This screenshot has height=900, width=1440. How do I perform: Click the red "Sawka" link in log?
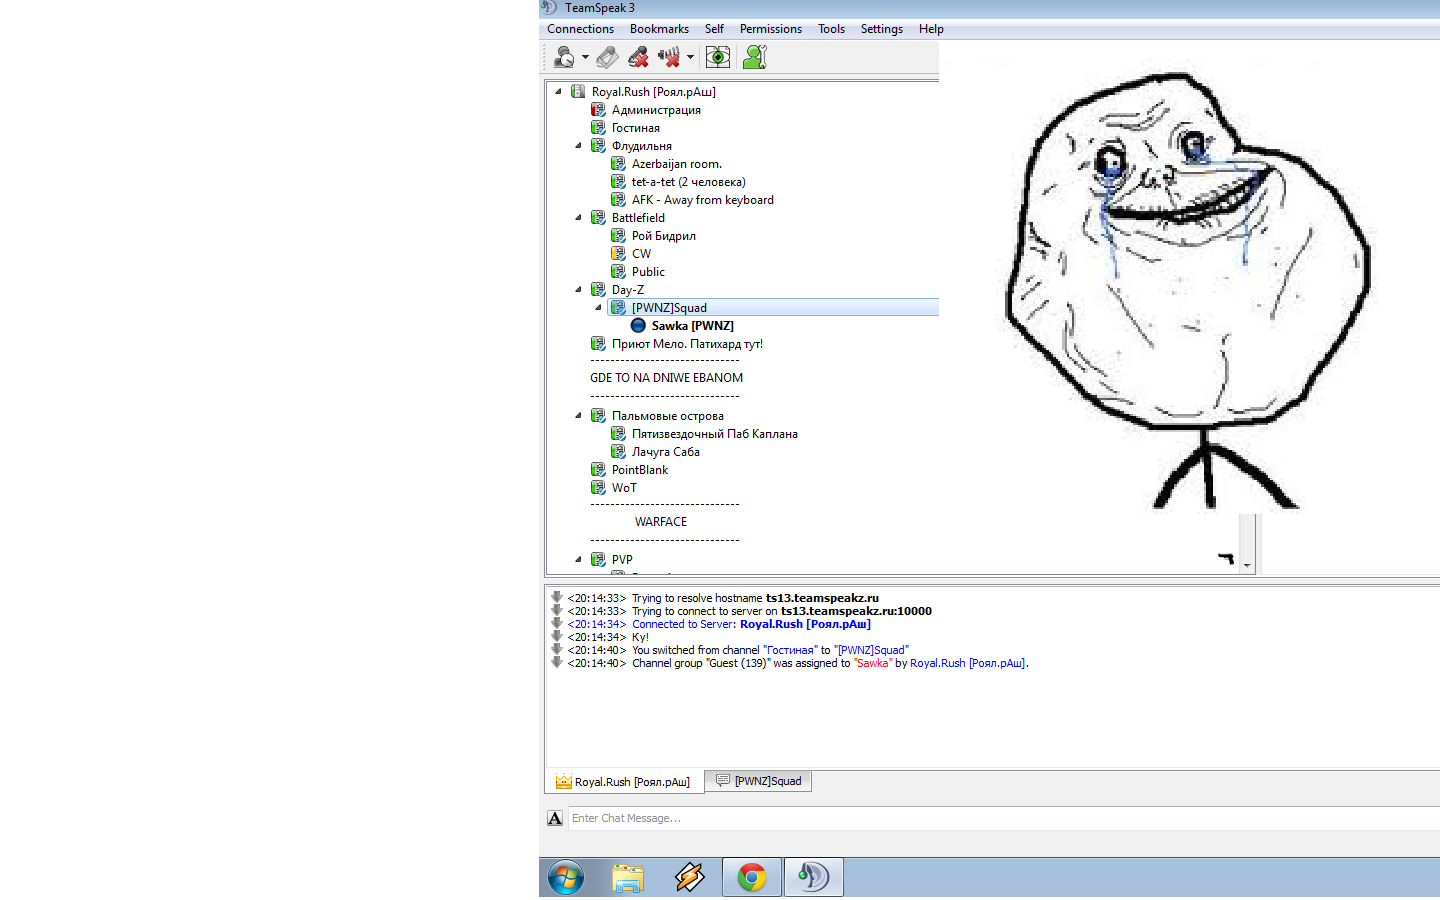(x=872, y=663)
